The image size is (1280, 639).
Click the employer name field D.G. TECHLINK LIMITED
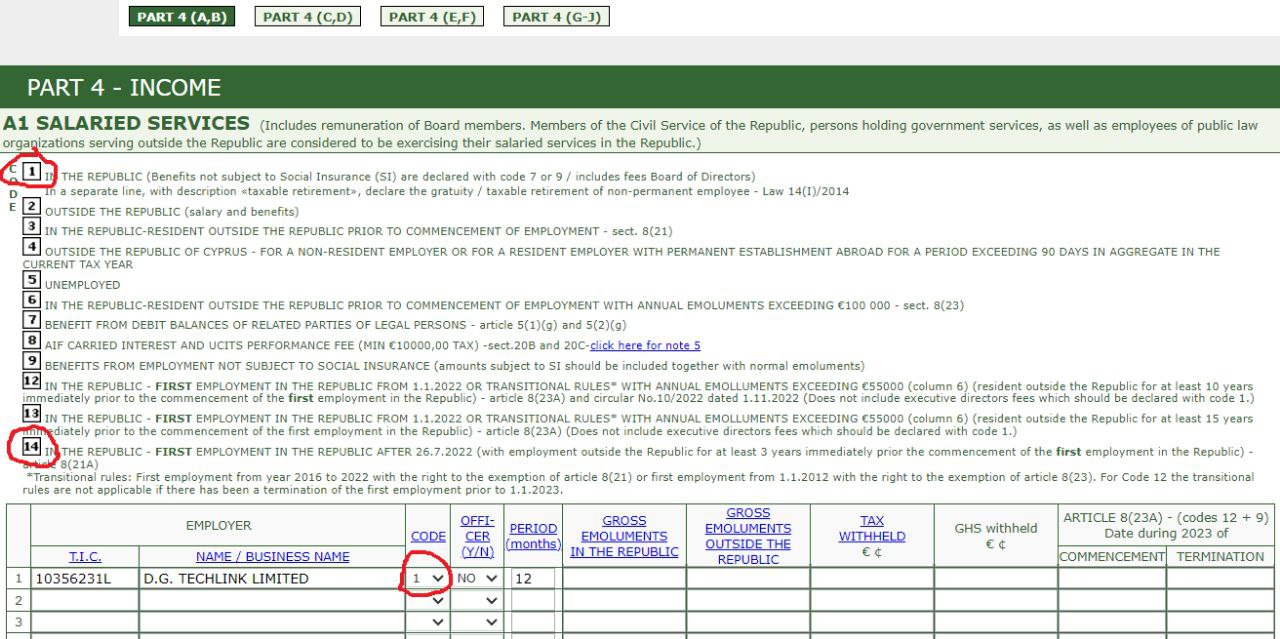[272, 578]
